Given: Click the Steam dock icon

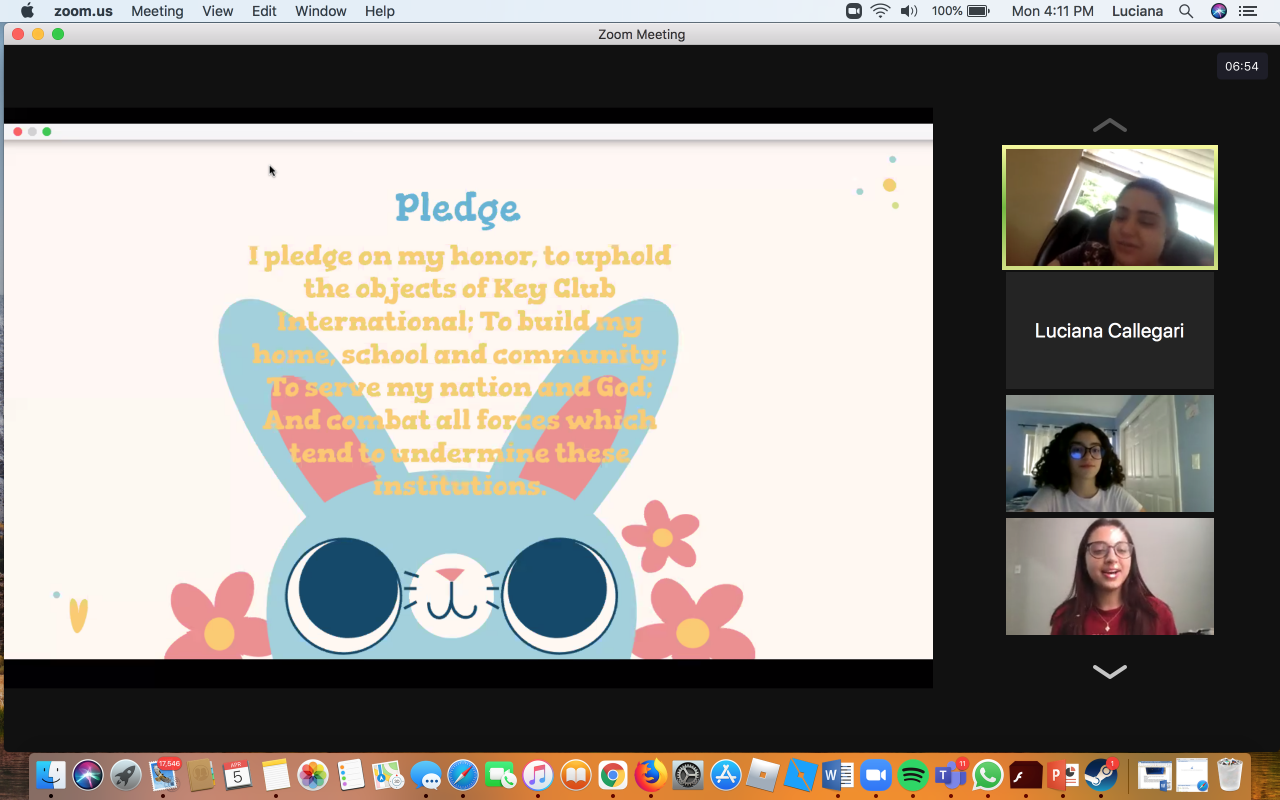Looking at the screenshot, I should tap(1100, 775).
